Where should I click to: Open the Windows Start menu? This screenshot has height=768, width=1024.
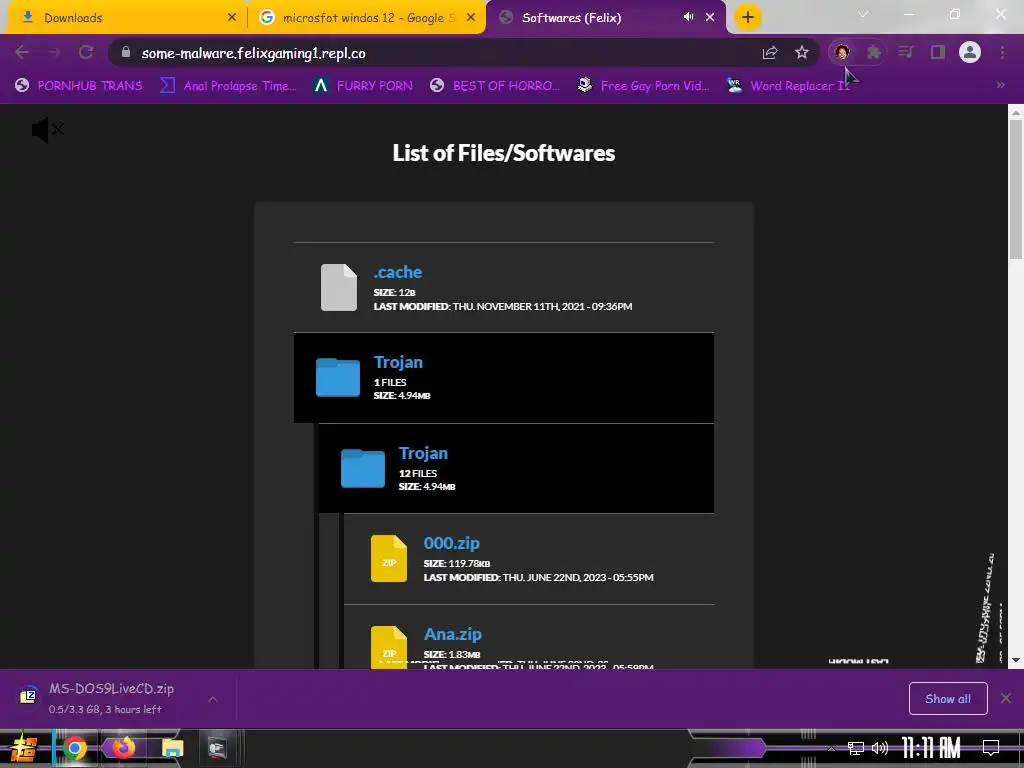24,748
